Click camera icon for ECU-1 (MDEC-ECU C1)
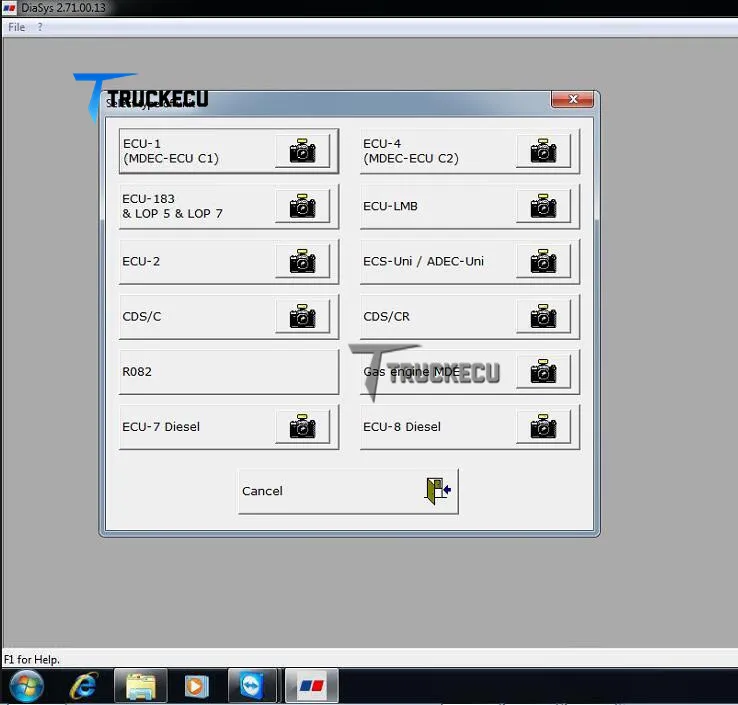Viewport: 738px width, 705px height. 303,151
